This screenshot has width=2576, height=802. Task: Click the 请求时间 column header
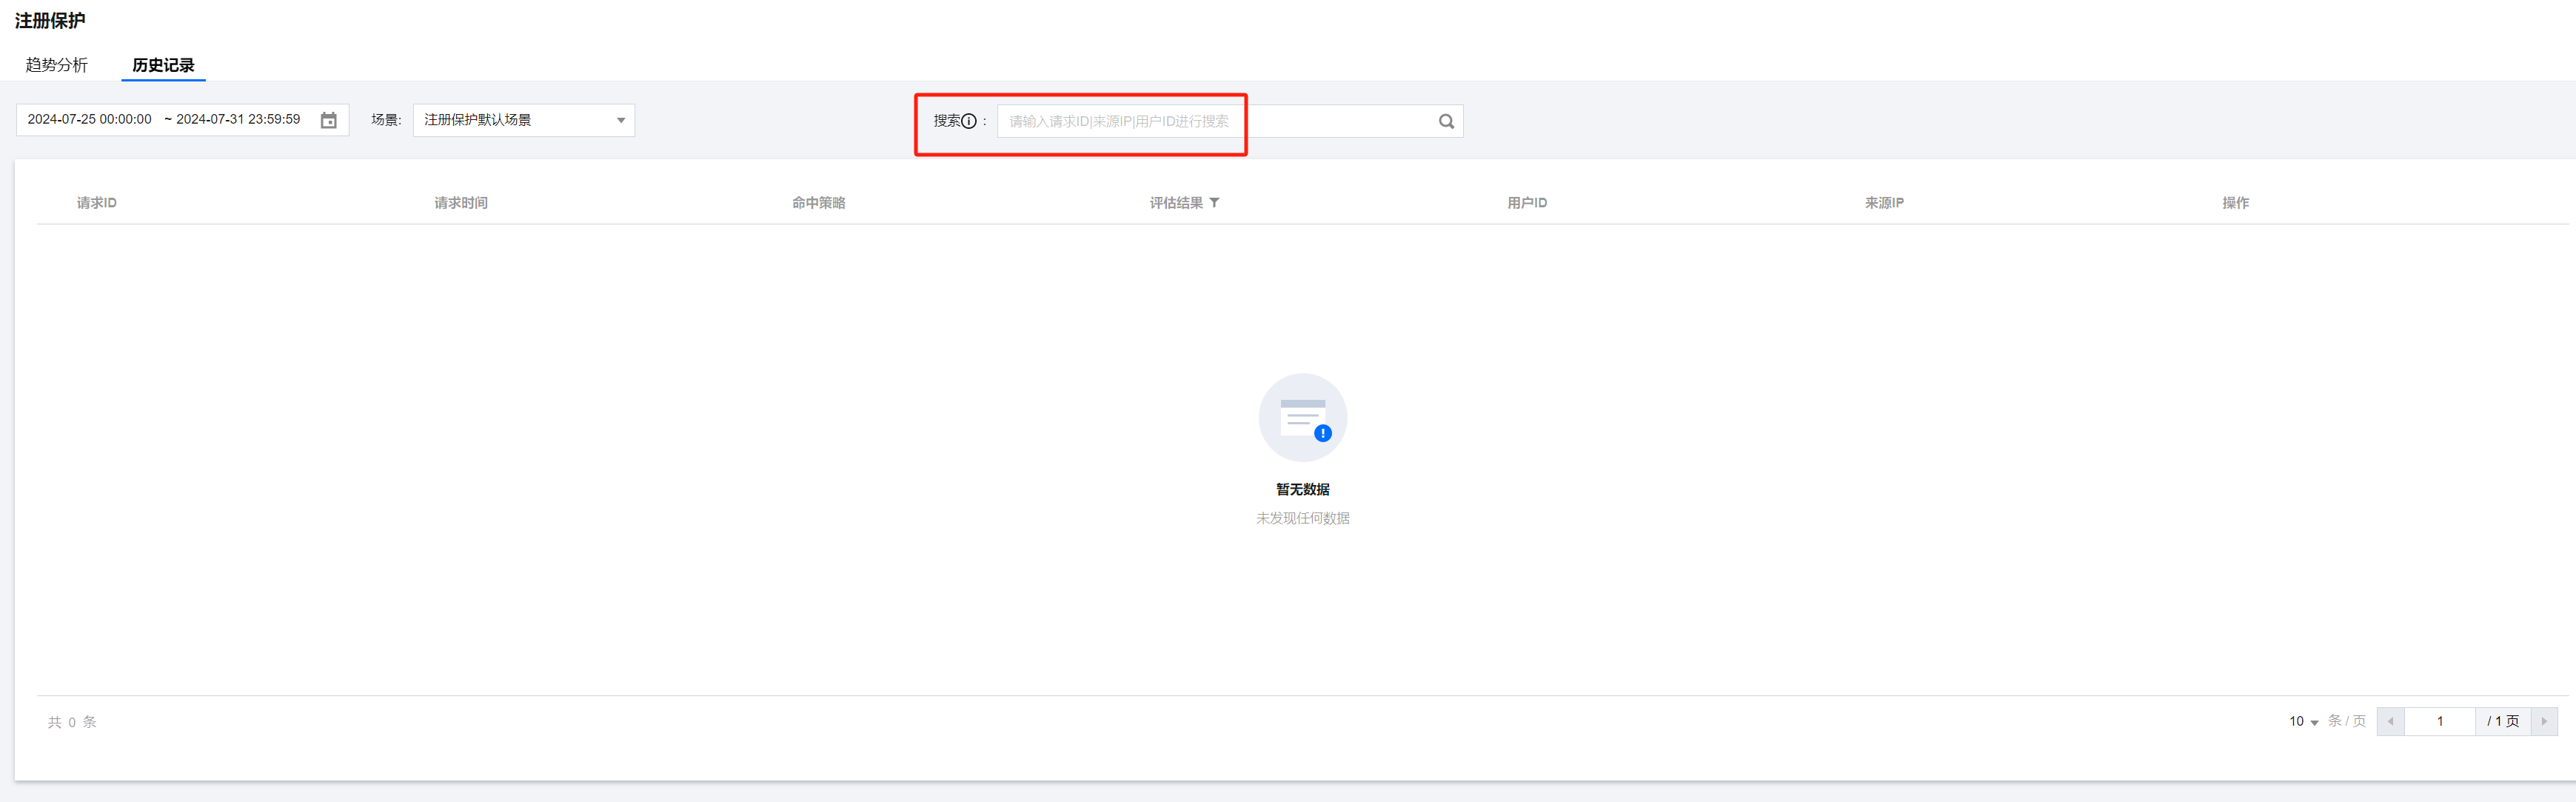461,203
